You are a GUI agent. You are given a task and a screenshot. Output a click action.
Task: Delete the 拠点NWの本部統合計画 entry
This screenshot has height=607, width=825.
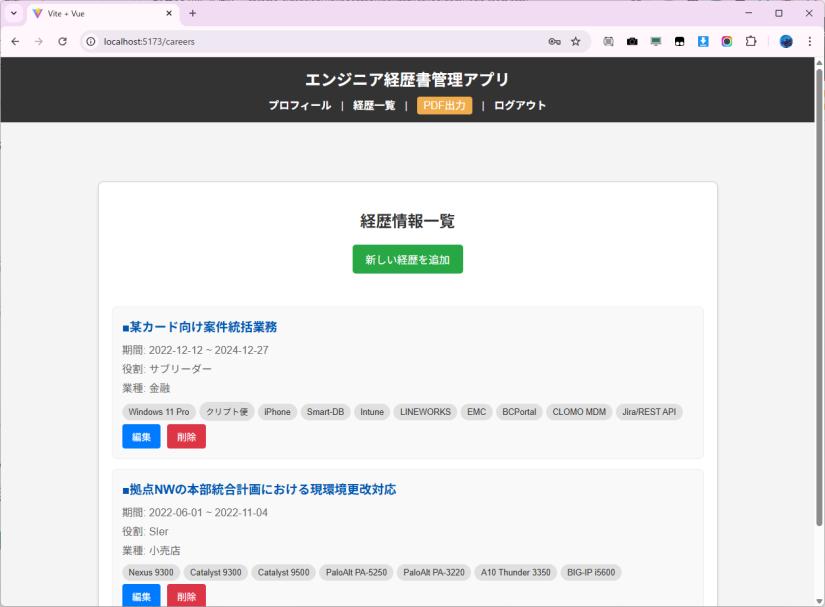pos(186,597)
